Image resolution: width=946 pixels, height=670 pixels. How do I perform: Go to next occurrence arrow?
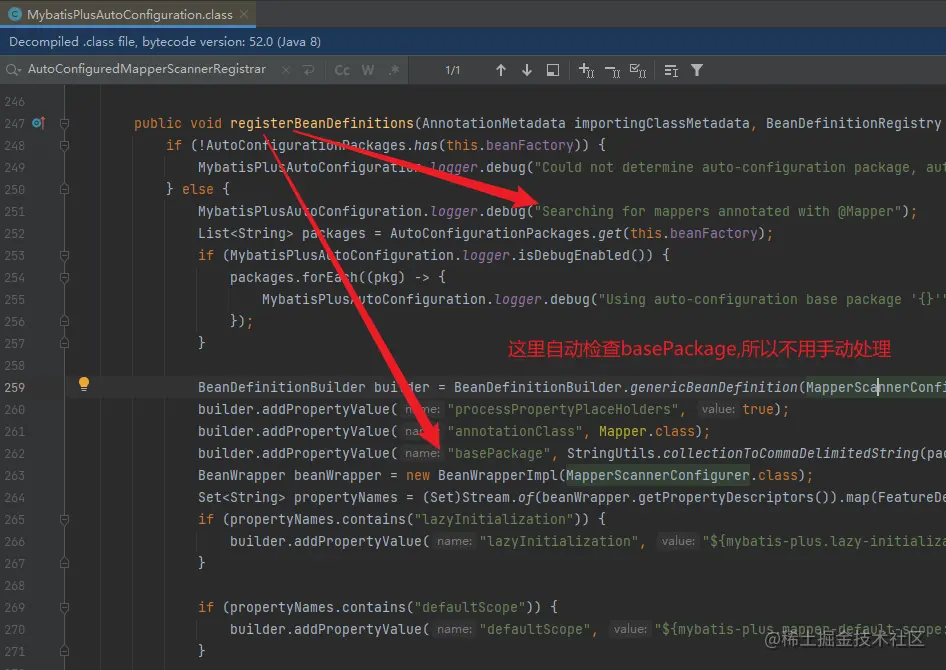click(x=527, y=70)
